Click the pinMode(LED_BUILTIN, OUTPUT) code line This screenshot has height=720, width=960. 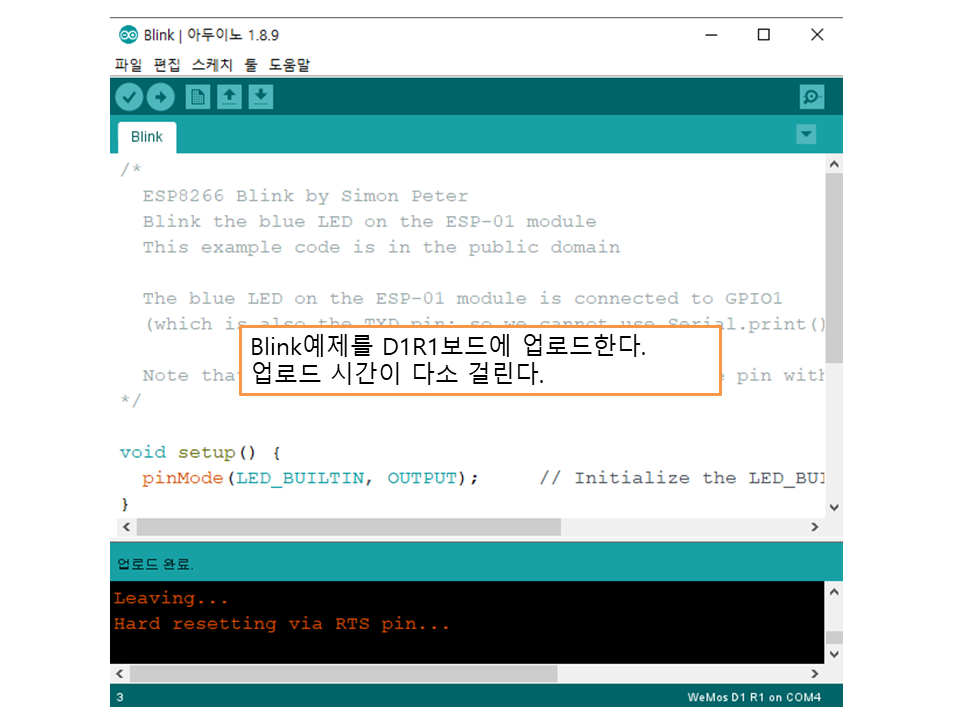click(x=310, y=478)
